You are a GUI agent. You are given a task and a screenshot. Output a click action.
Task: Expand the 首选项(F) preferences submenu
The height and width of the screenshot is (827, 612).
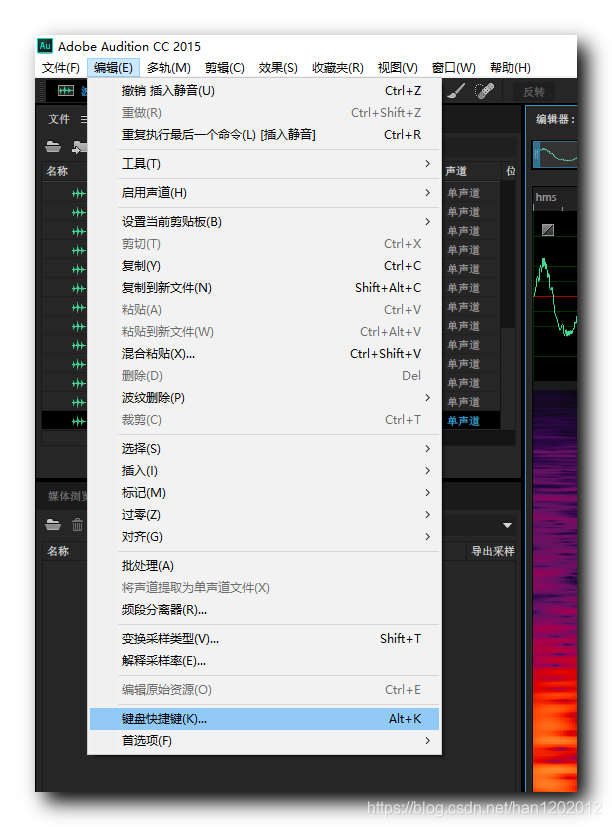pos(264,741)
